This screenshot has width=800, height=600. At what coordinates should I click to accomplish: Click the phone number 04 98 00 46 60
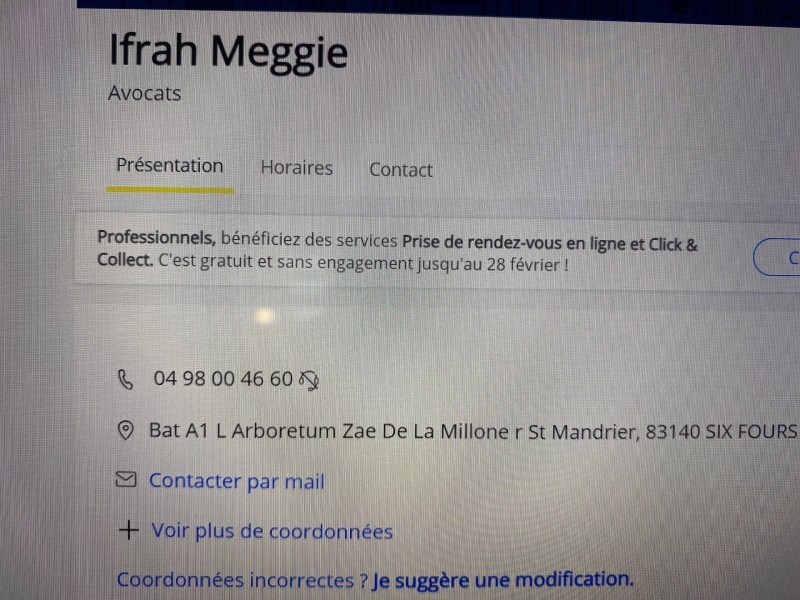(x=223, y=379)
